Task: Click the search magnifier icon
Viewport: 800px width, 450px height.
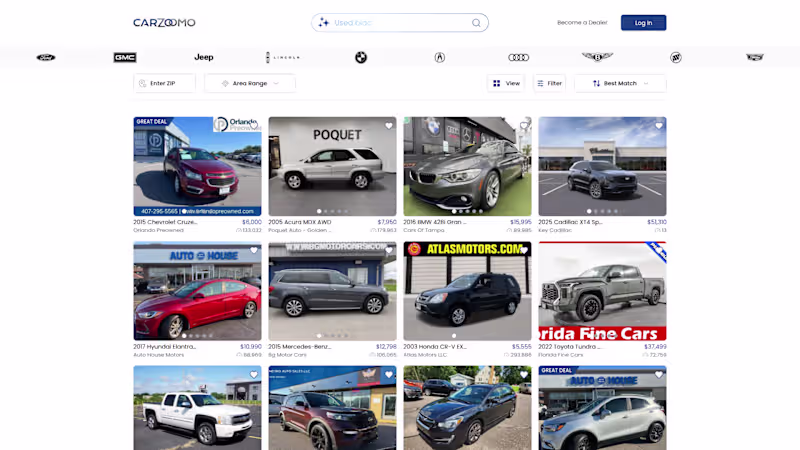Action: 476,22
